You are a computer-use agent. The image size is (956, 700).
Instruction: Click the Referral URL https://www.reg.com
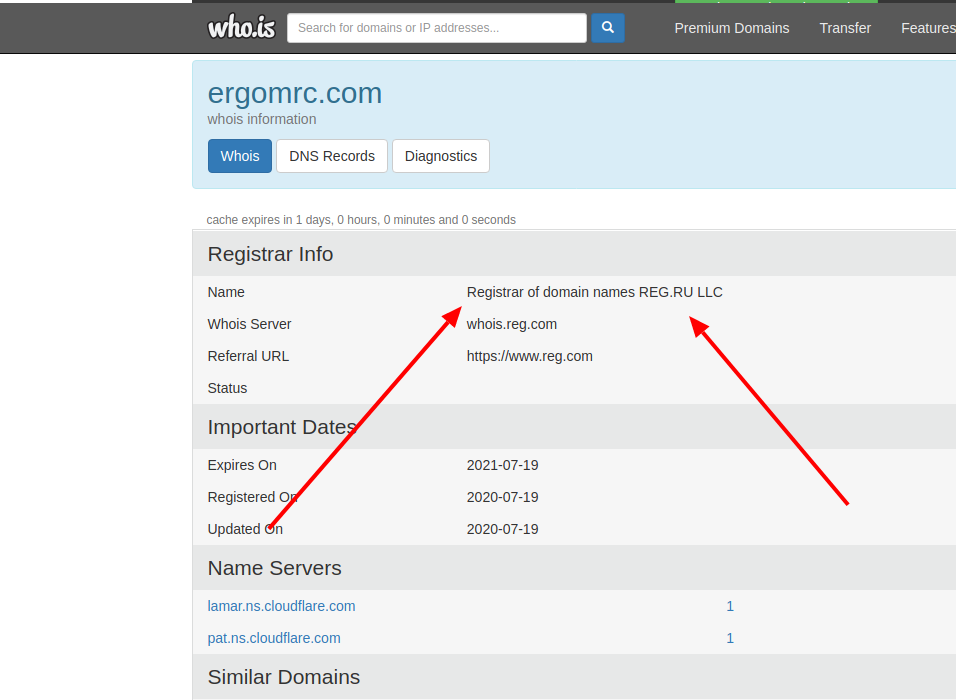tap(529, 356)
